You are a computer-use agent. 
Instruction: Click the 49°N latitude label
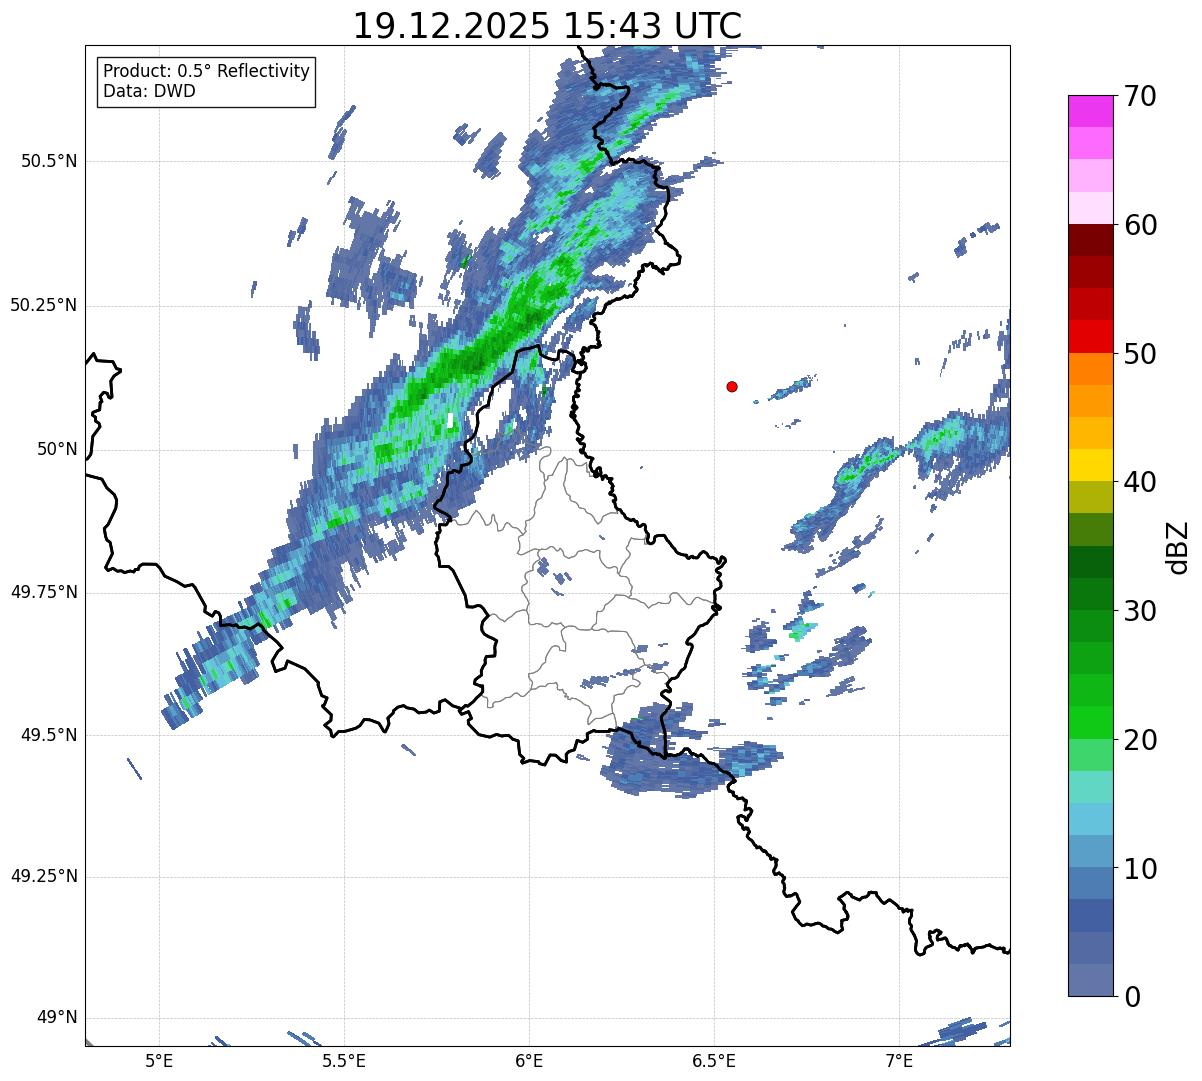coord(57,1018)
